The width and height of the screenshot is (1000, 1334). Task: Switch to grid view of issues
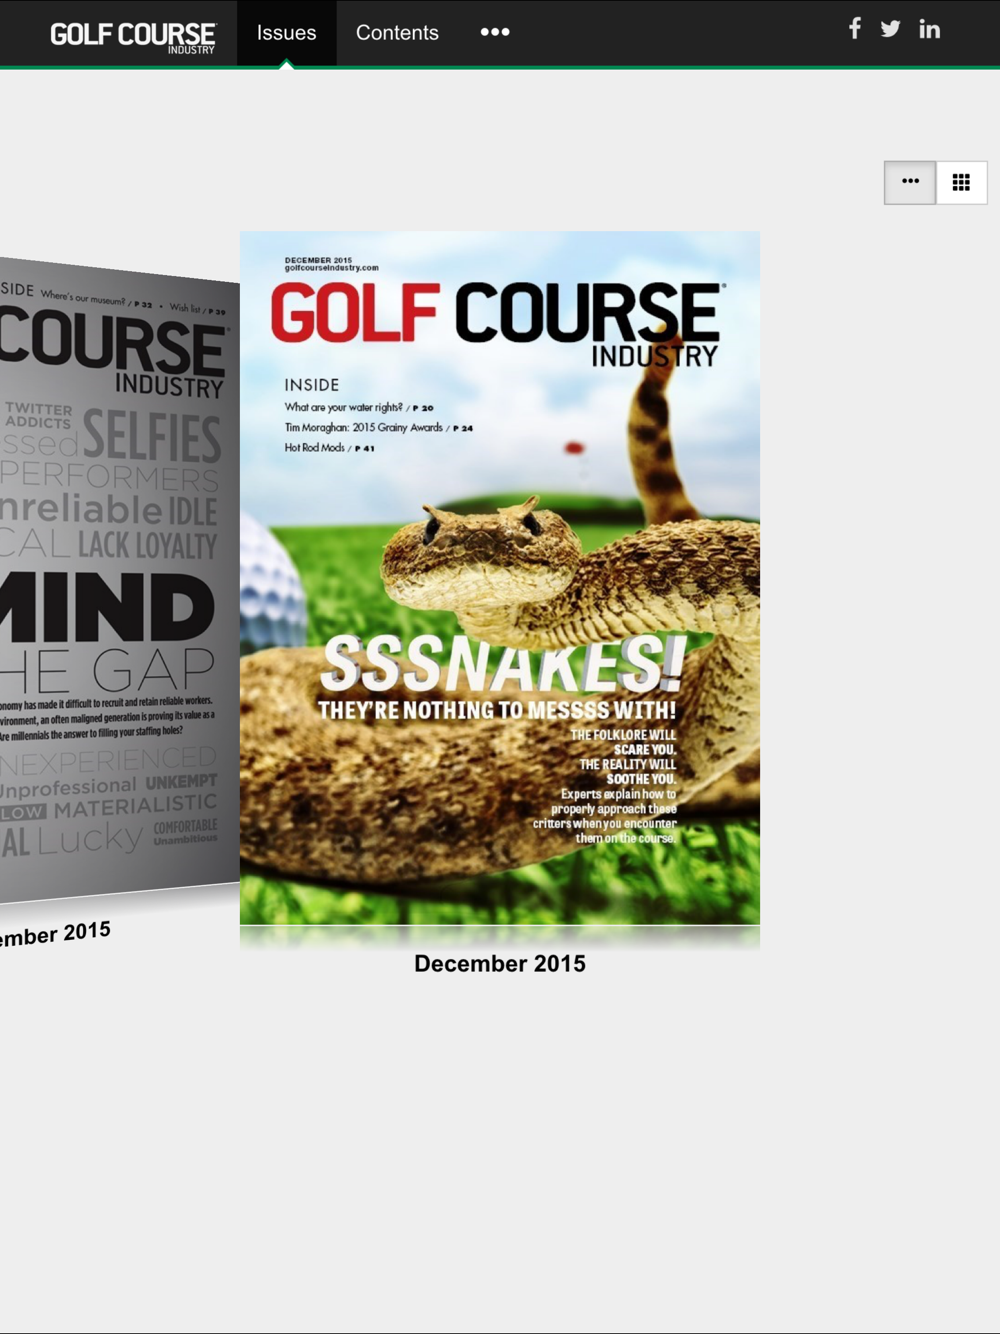click(x=961, y=182)
